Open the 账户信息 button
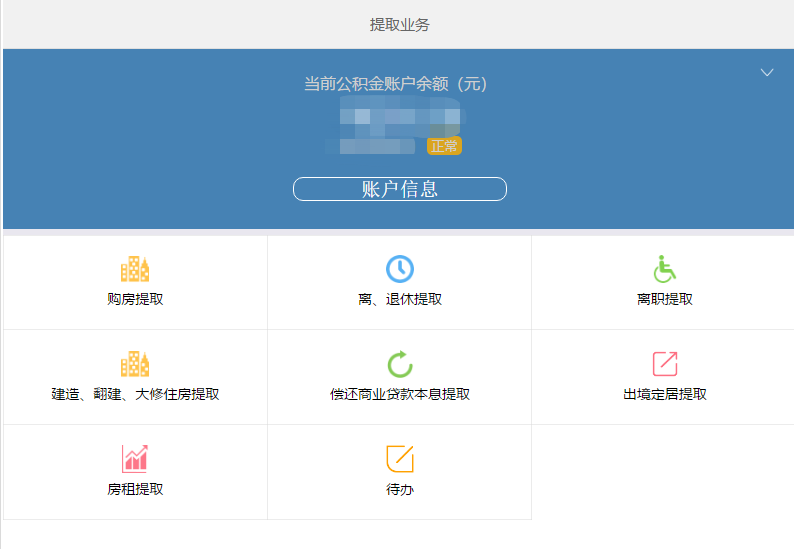This screenshot has height=549, width=794. [x=399, y=189]
